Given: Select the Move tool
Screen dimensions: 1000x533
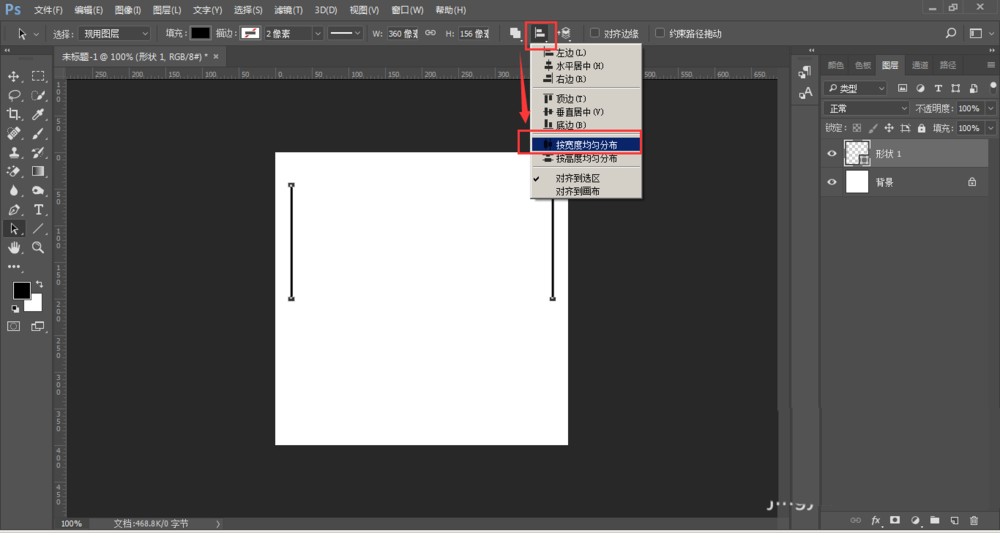Looking at the screenshot, I should coord(14,76).
